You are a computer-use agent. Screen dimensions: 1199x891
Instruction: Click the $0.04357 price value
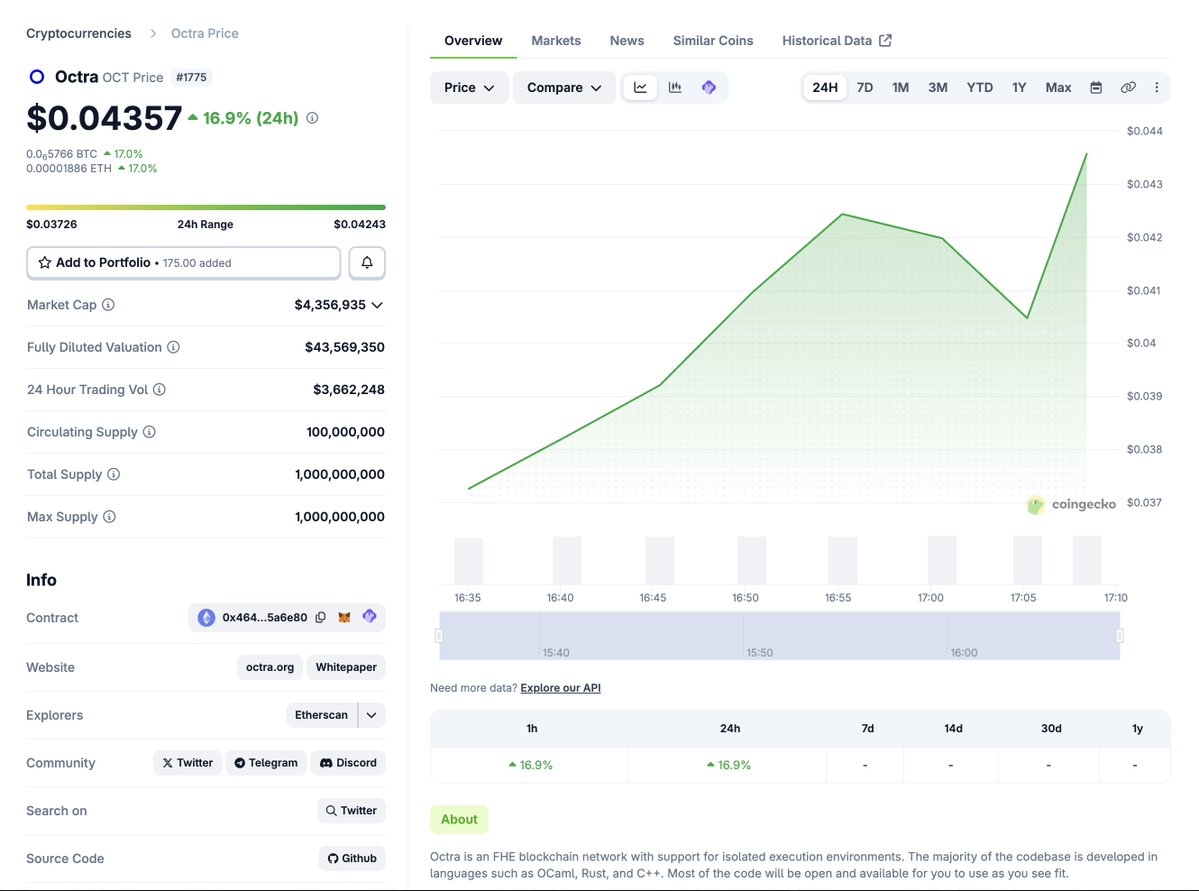[104, 118]
